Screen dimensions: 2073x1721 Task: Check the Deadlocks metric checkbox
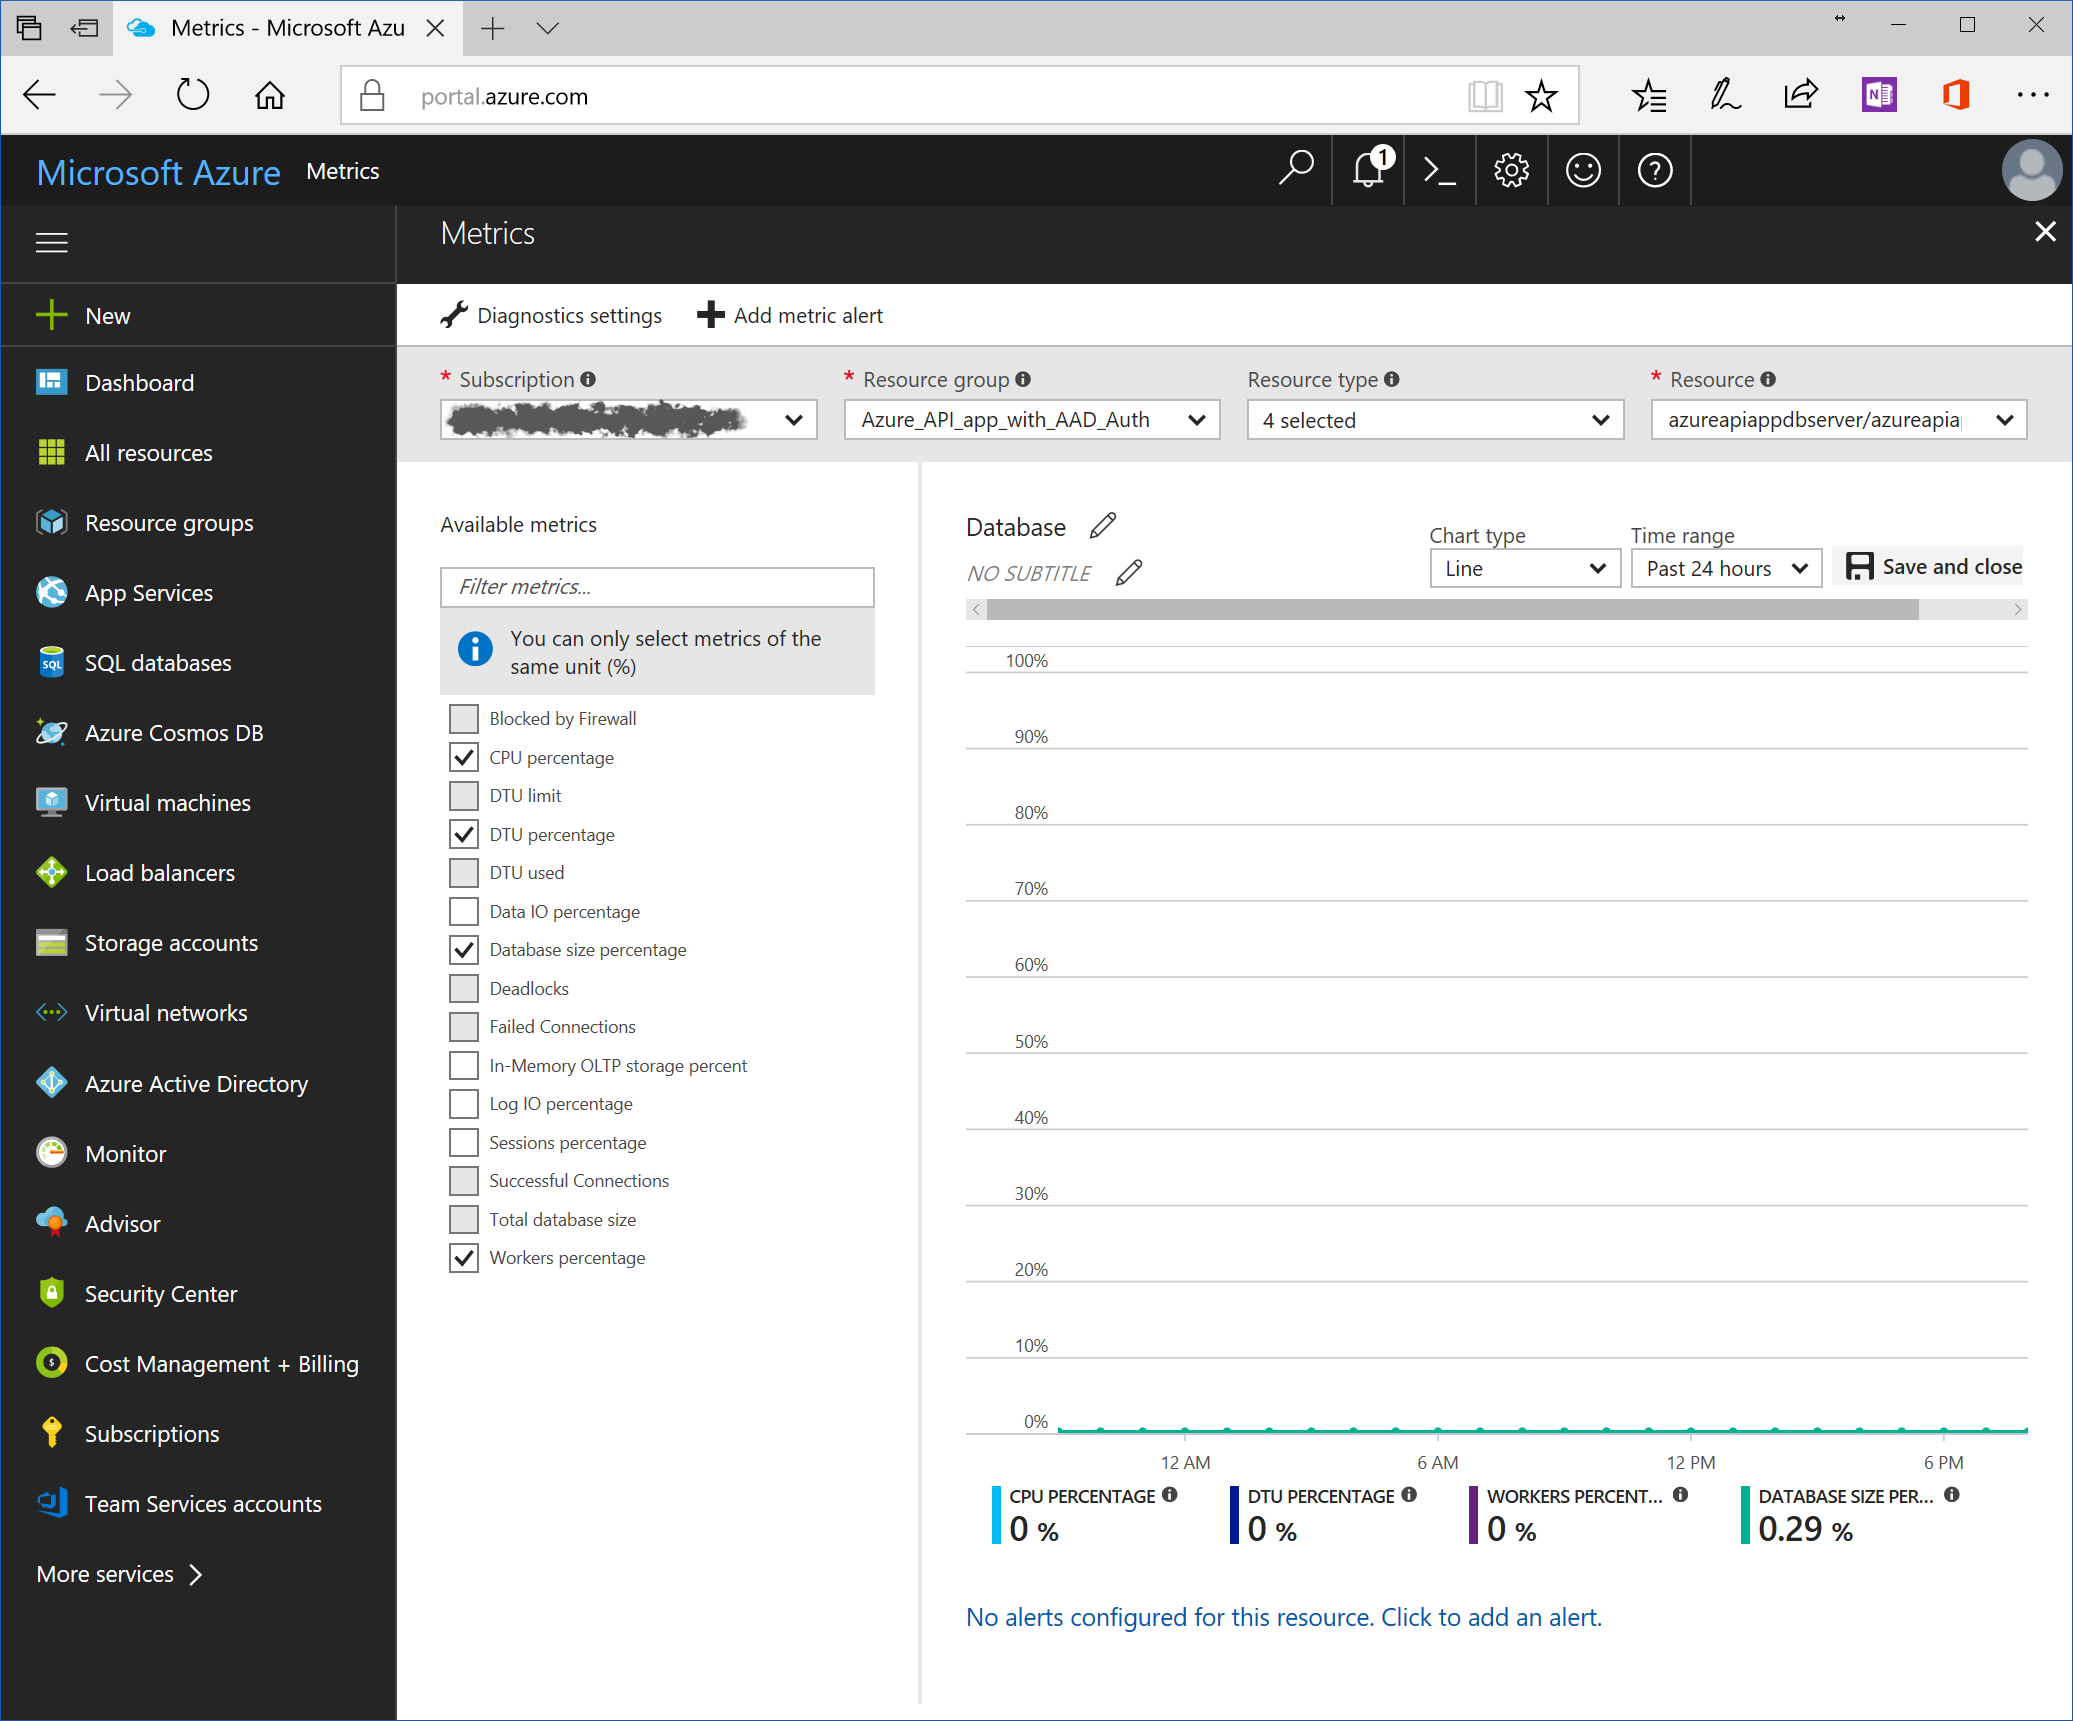(x=464, y=989)
